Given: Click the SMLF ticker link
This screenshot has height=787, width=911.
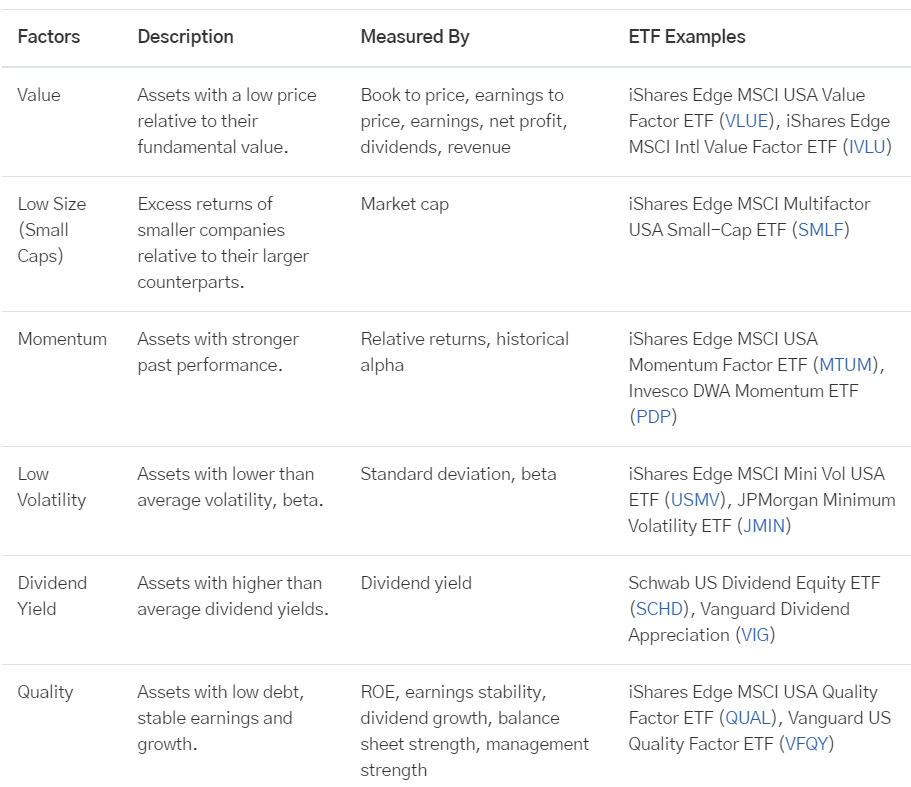Looking at the screenshot, I should click(820, 230).
